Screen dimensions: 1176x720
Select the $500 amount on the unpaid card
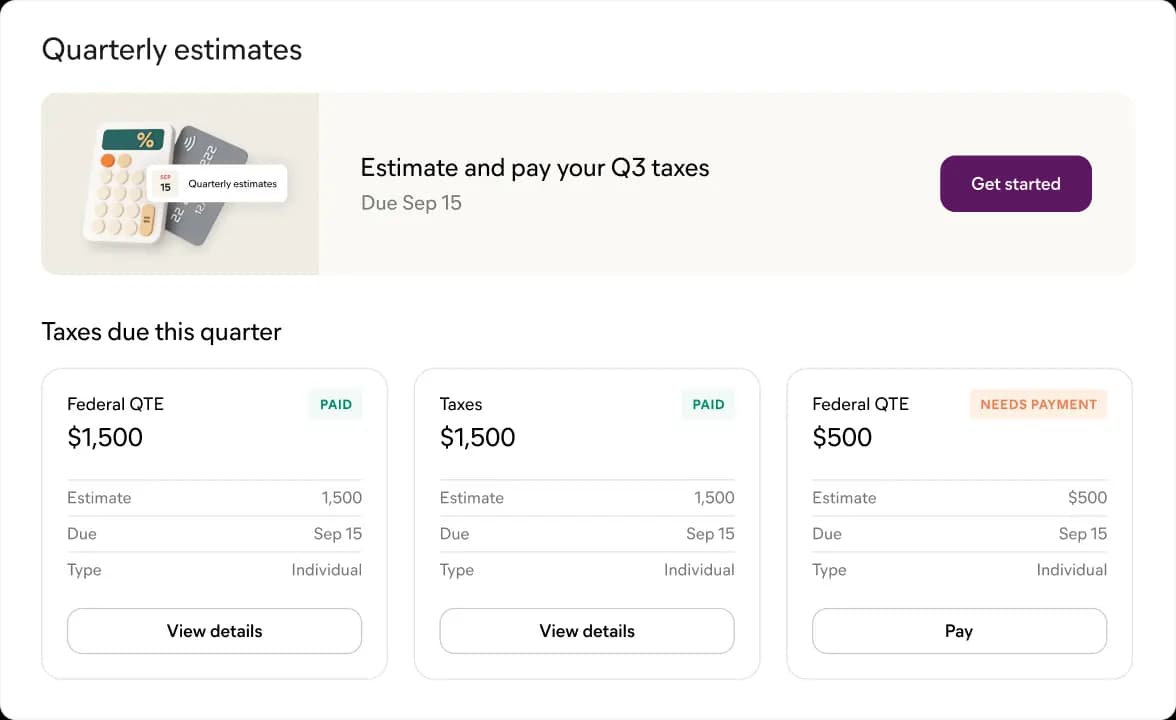coord(842,437)
